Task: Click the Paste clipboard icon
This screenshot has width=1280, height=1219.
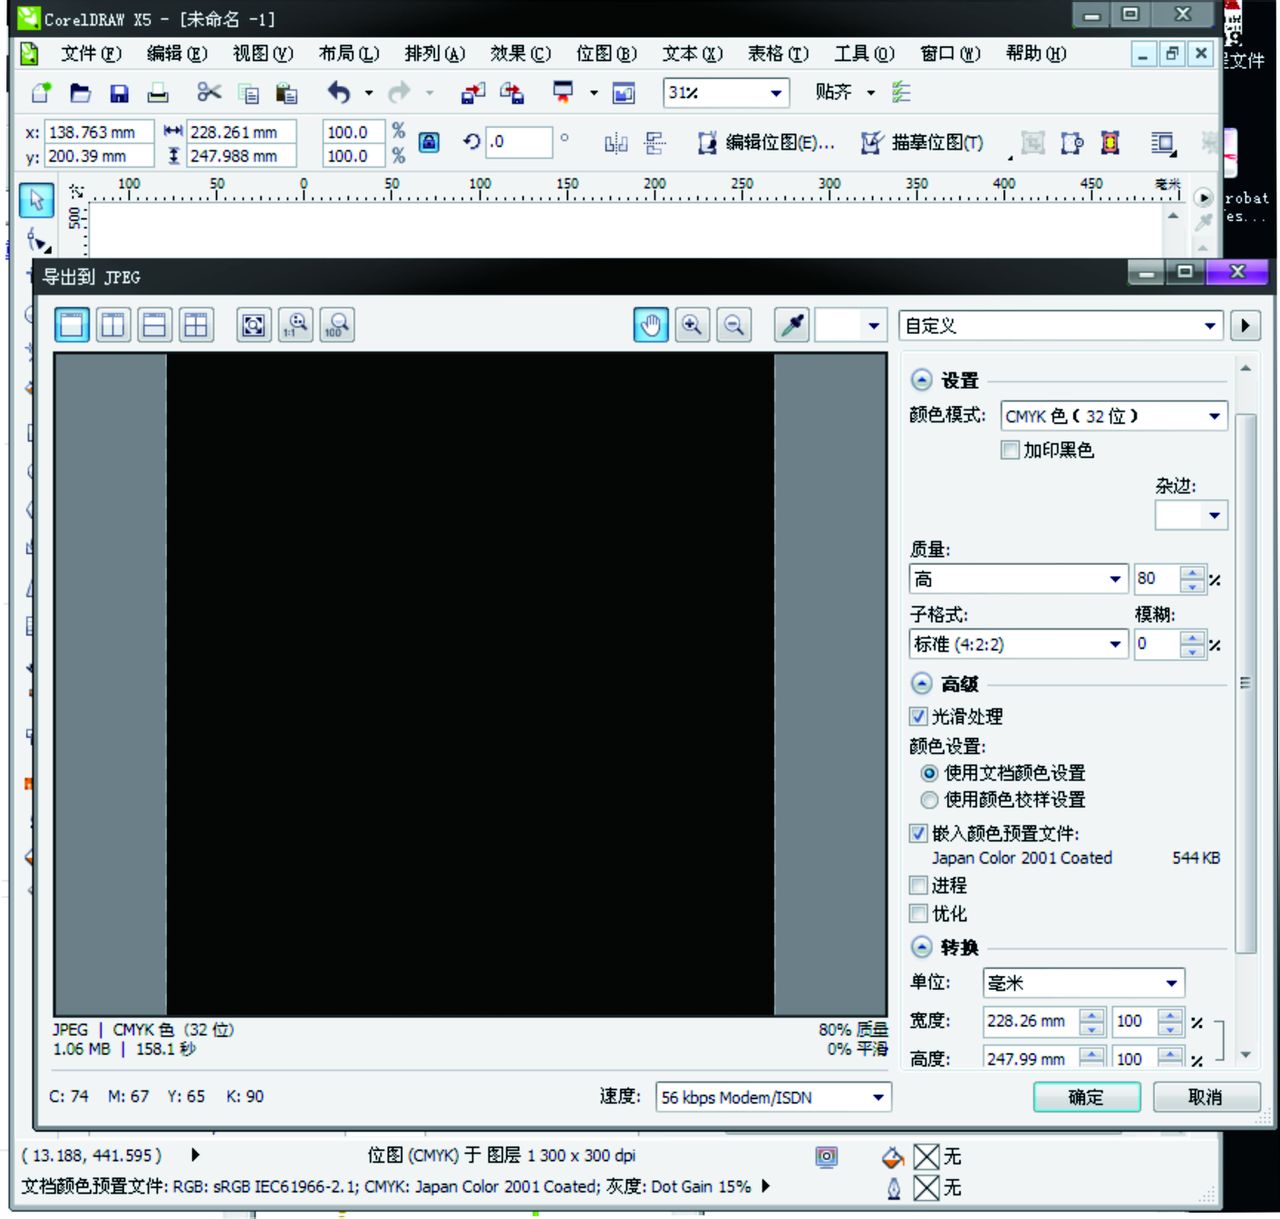Action: pyautogui.click(x=287, y=93)
